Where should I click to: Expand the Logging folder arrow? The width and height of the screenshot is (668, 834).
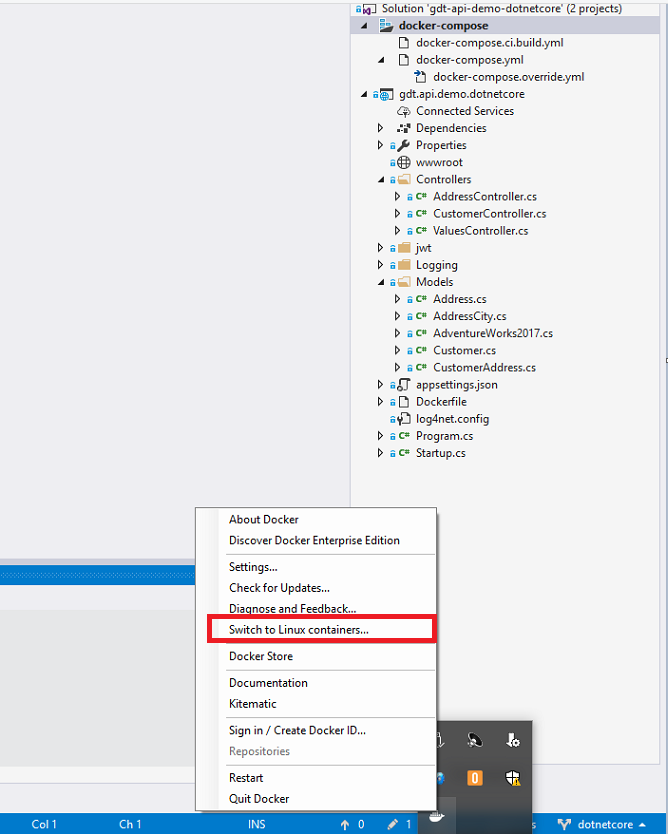point(381,265)
